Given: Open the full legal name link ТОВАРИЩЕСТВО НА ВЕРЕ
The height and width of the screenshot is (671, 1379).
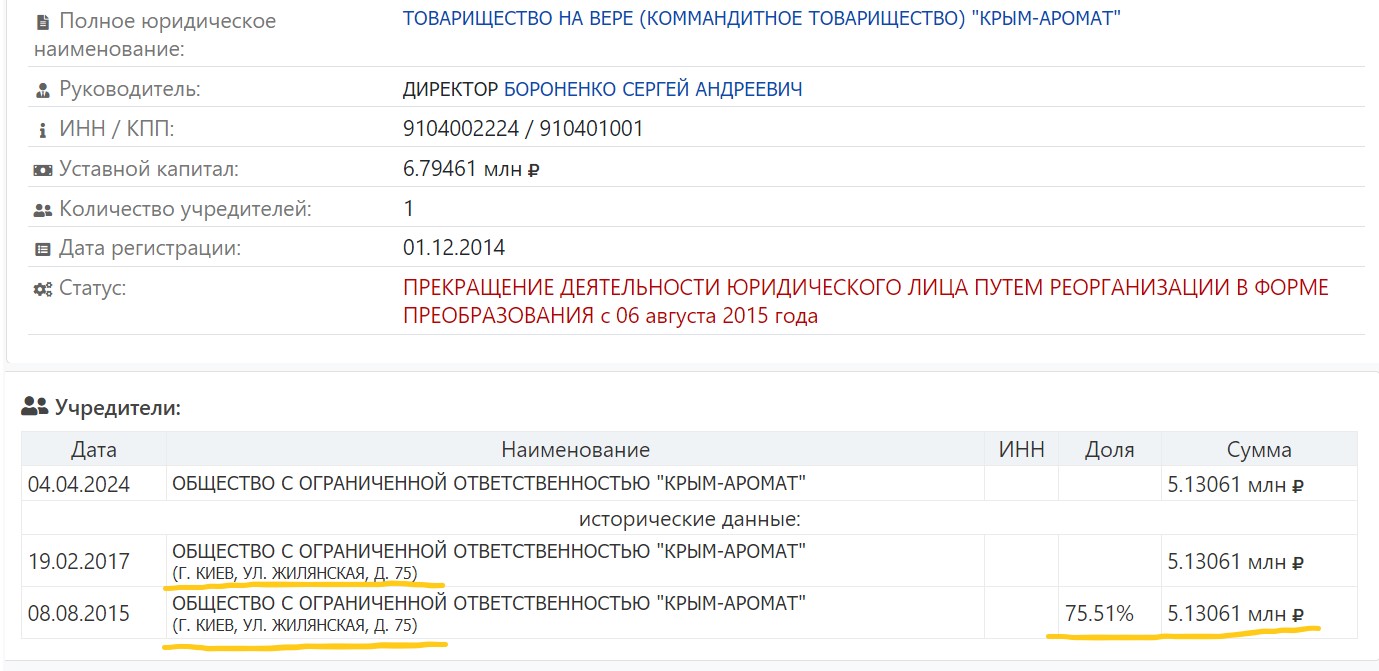Looking at the screenshot, I should pyautogui.click(x=761, y=19).
